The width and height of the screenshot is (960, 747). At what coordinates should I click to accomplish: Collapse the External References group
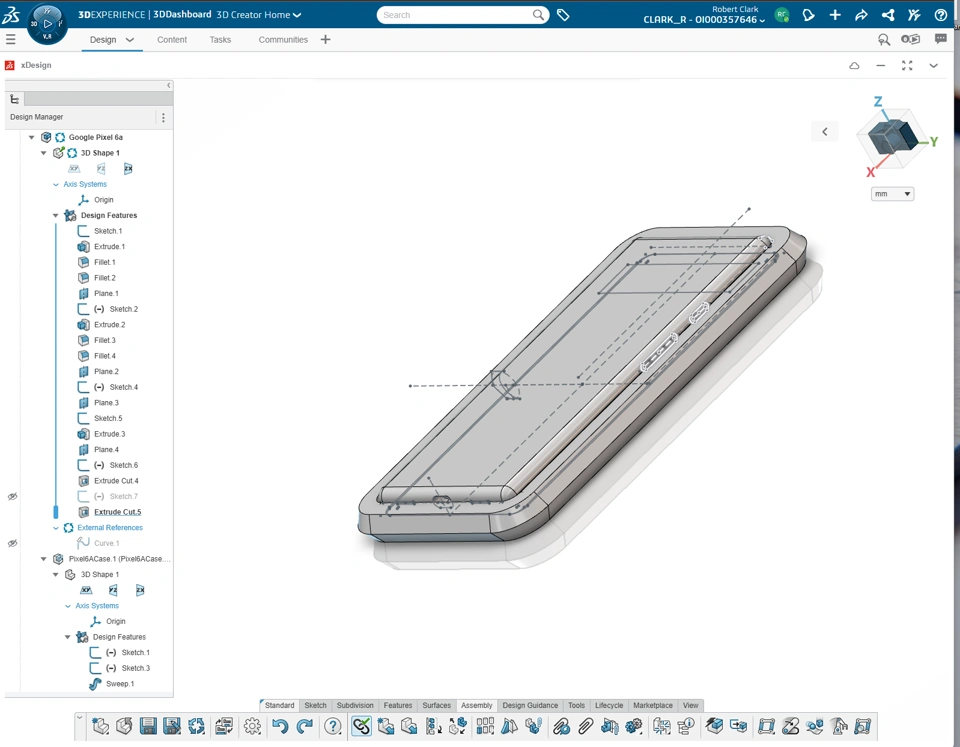pyautogui.click(x=56, y=528)
